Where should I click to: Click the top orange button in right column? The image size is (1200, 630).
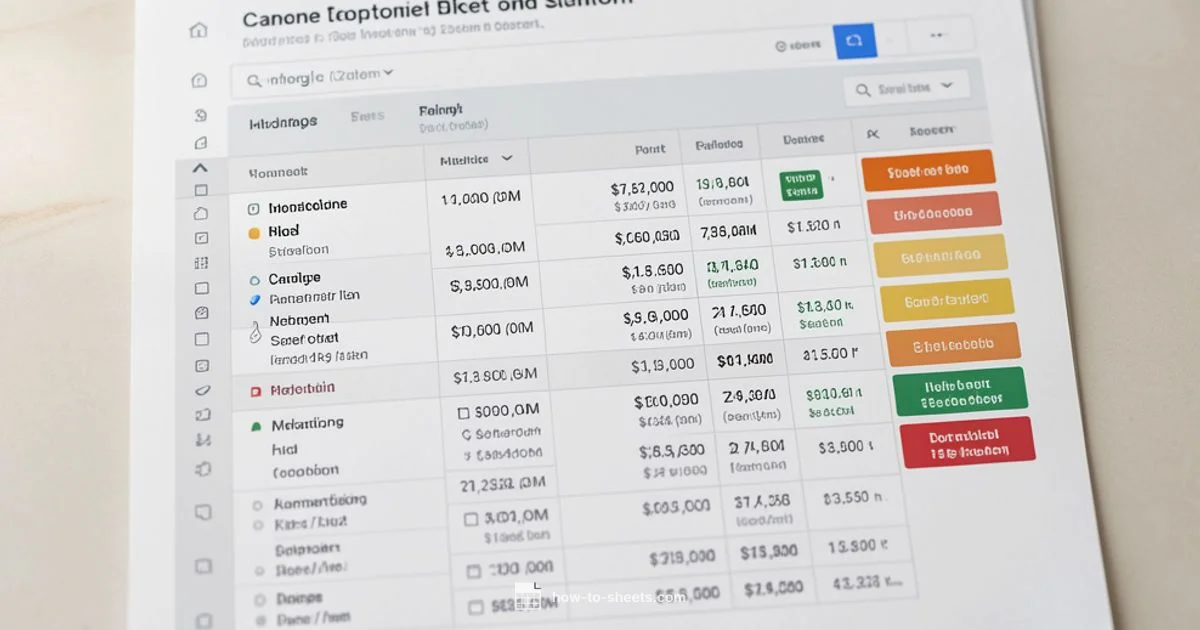(927, 170)
